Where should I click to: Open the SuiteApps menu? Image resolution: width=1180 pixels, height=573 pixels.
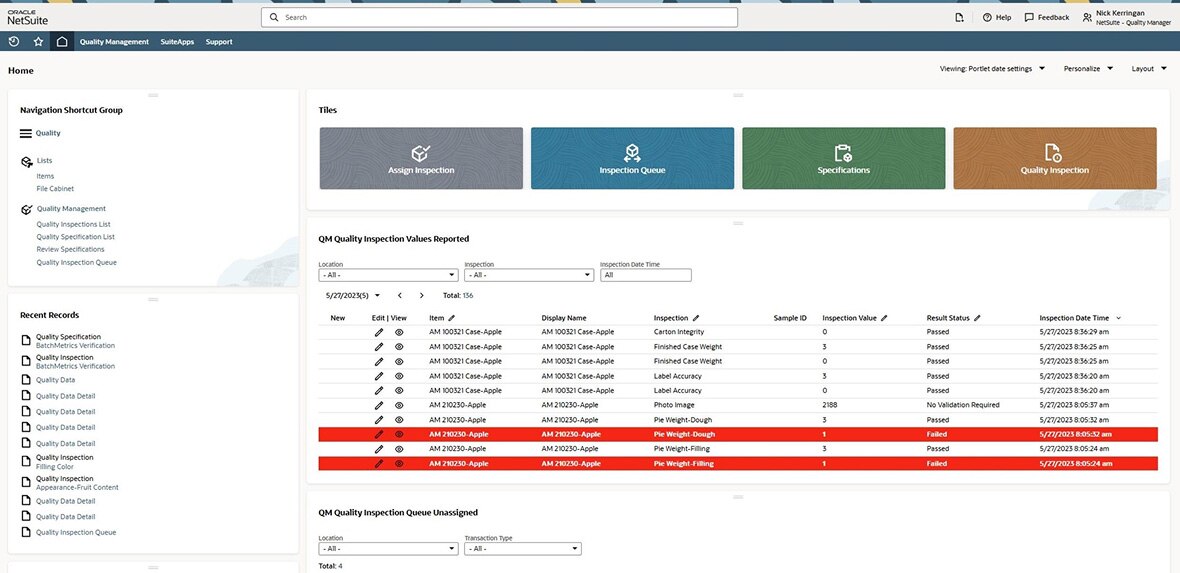pos(177,42)
